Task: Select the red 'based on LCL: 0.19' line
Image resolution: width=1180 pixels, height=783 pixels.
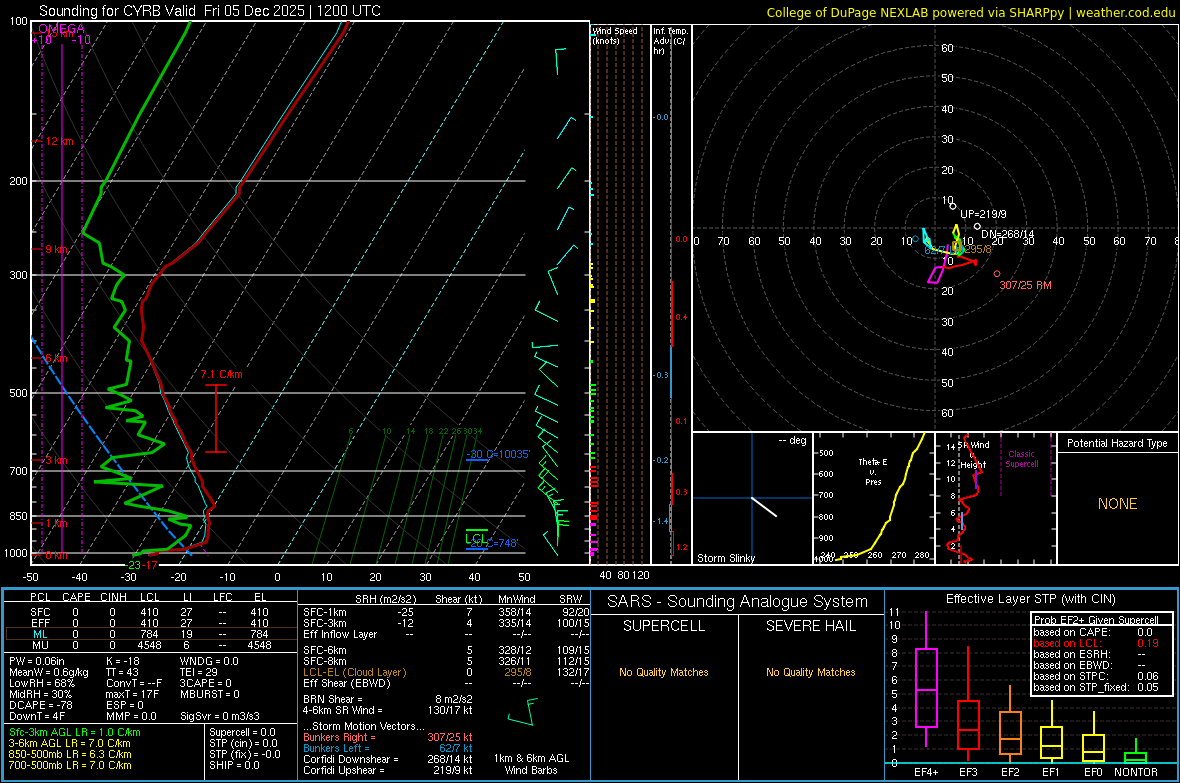Action: [1096, 643]
